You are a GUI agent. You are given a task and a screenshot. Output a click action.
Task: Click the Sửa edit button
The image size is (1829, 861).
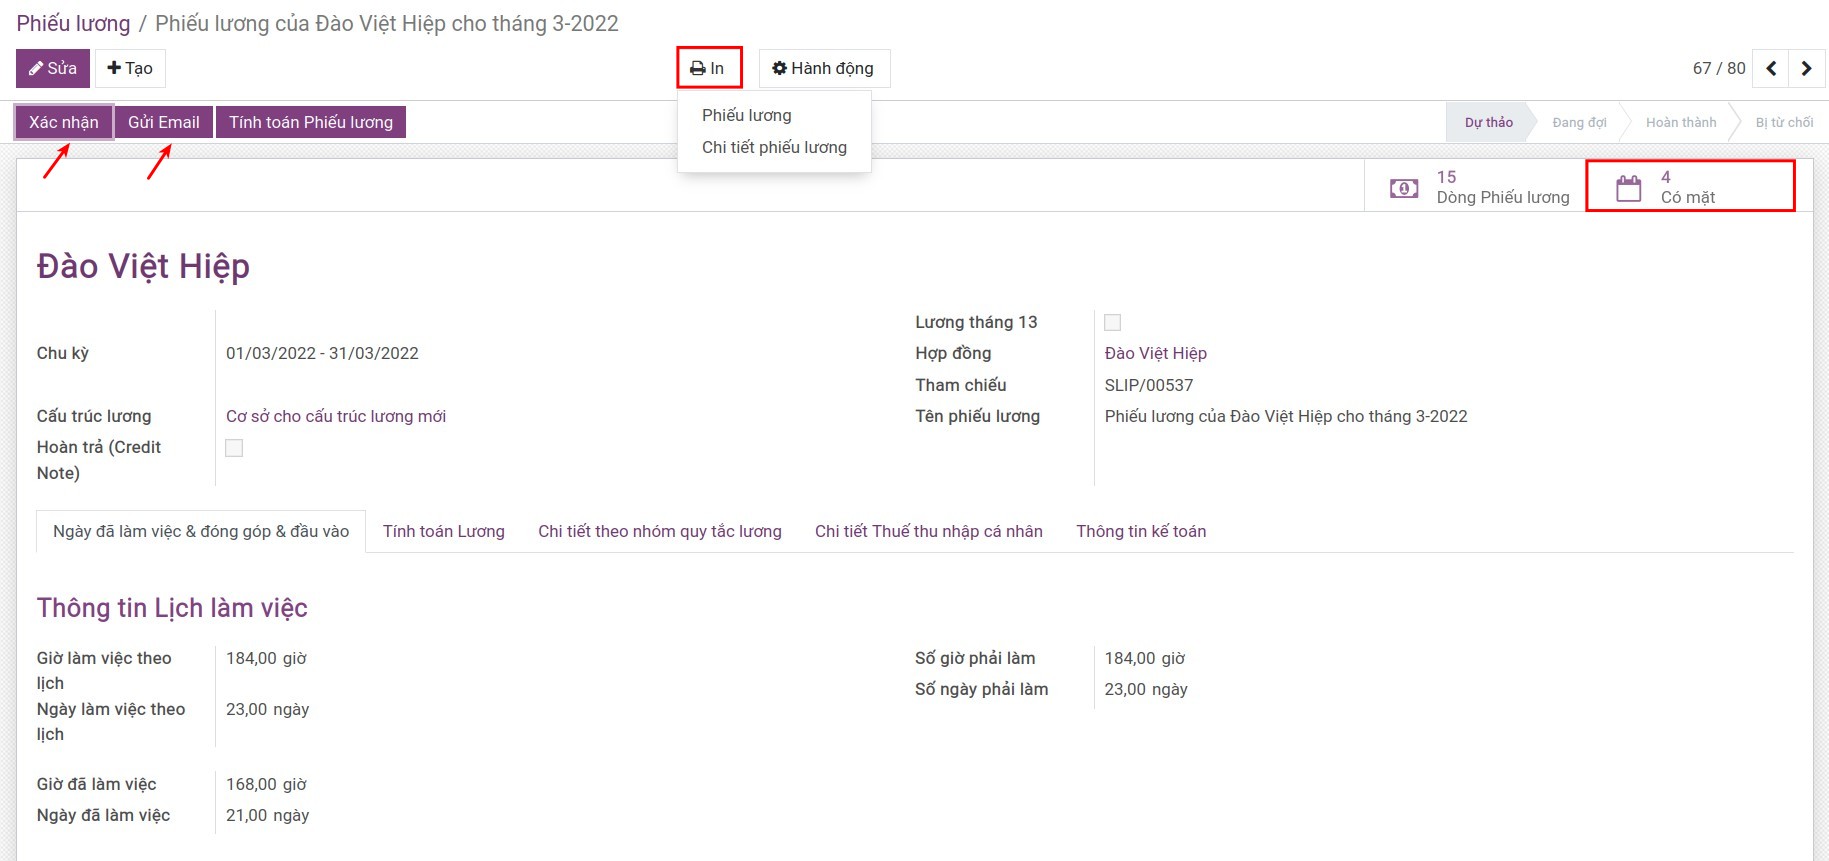(x=53, y=68)
